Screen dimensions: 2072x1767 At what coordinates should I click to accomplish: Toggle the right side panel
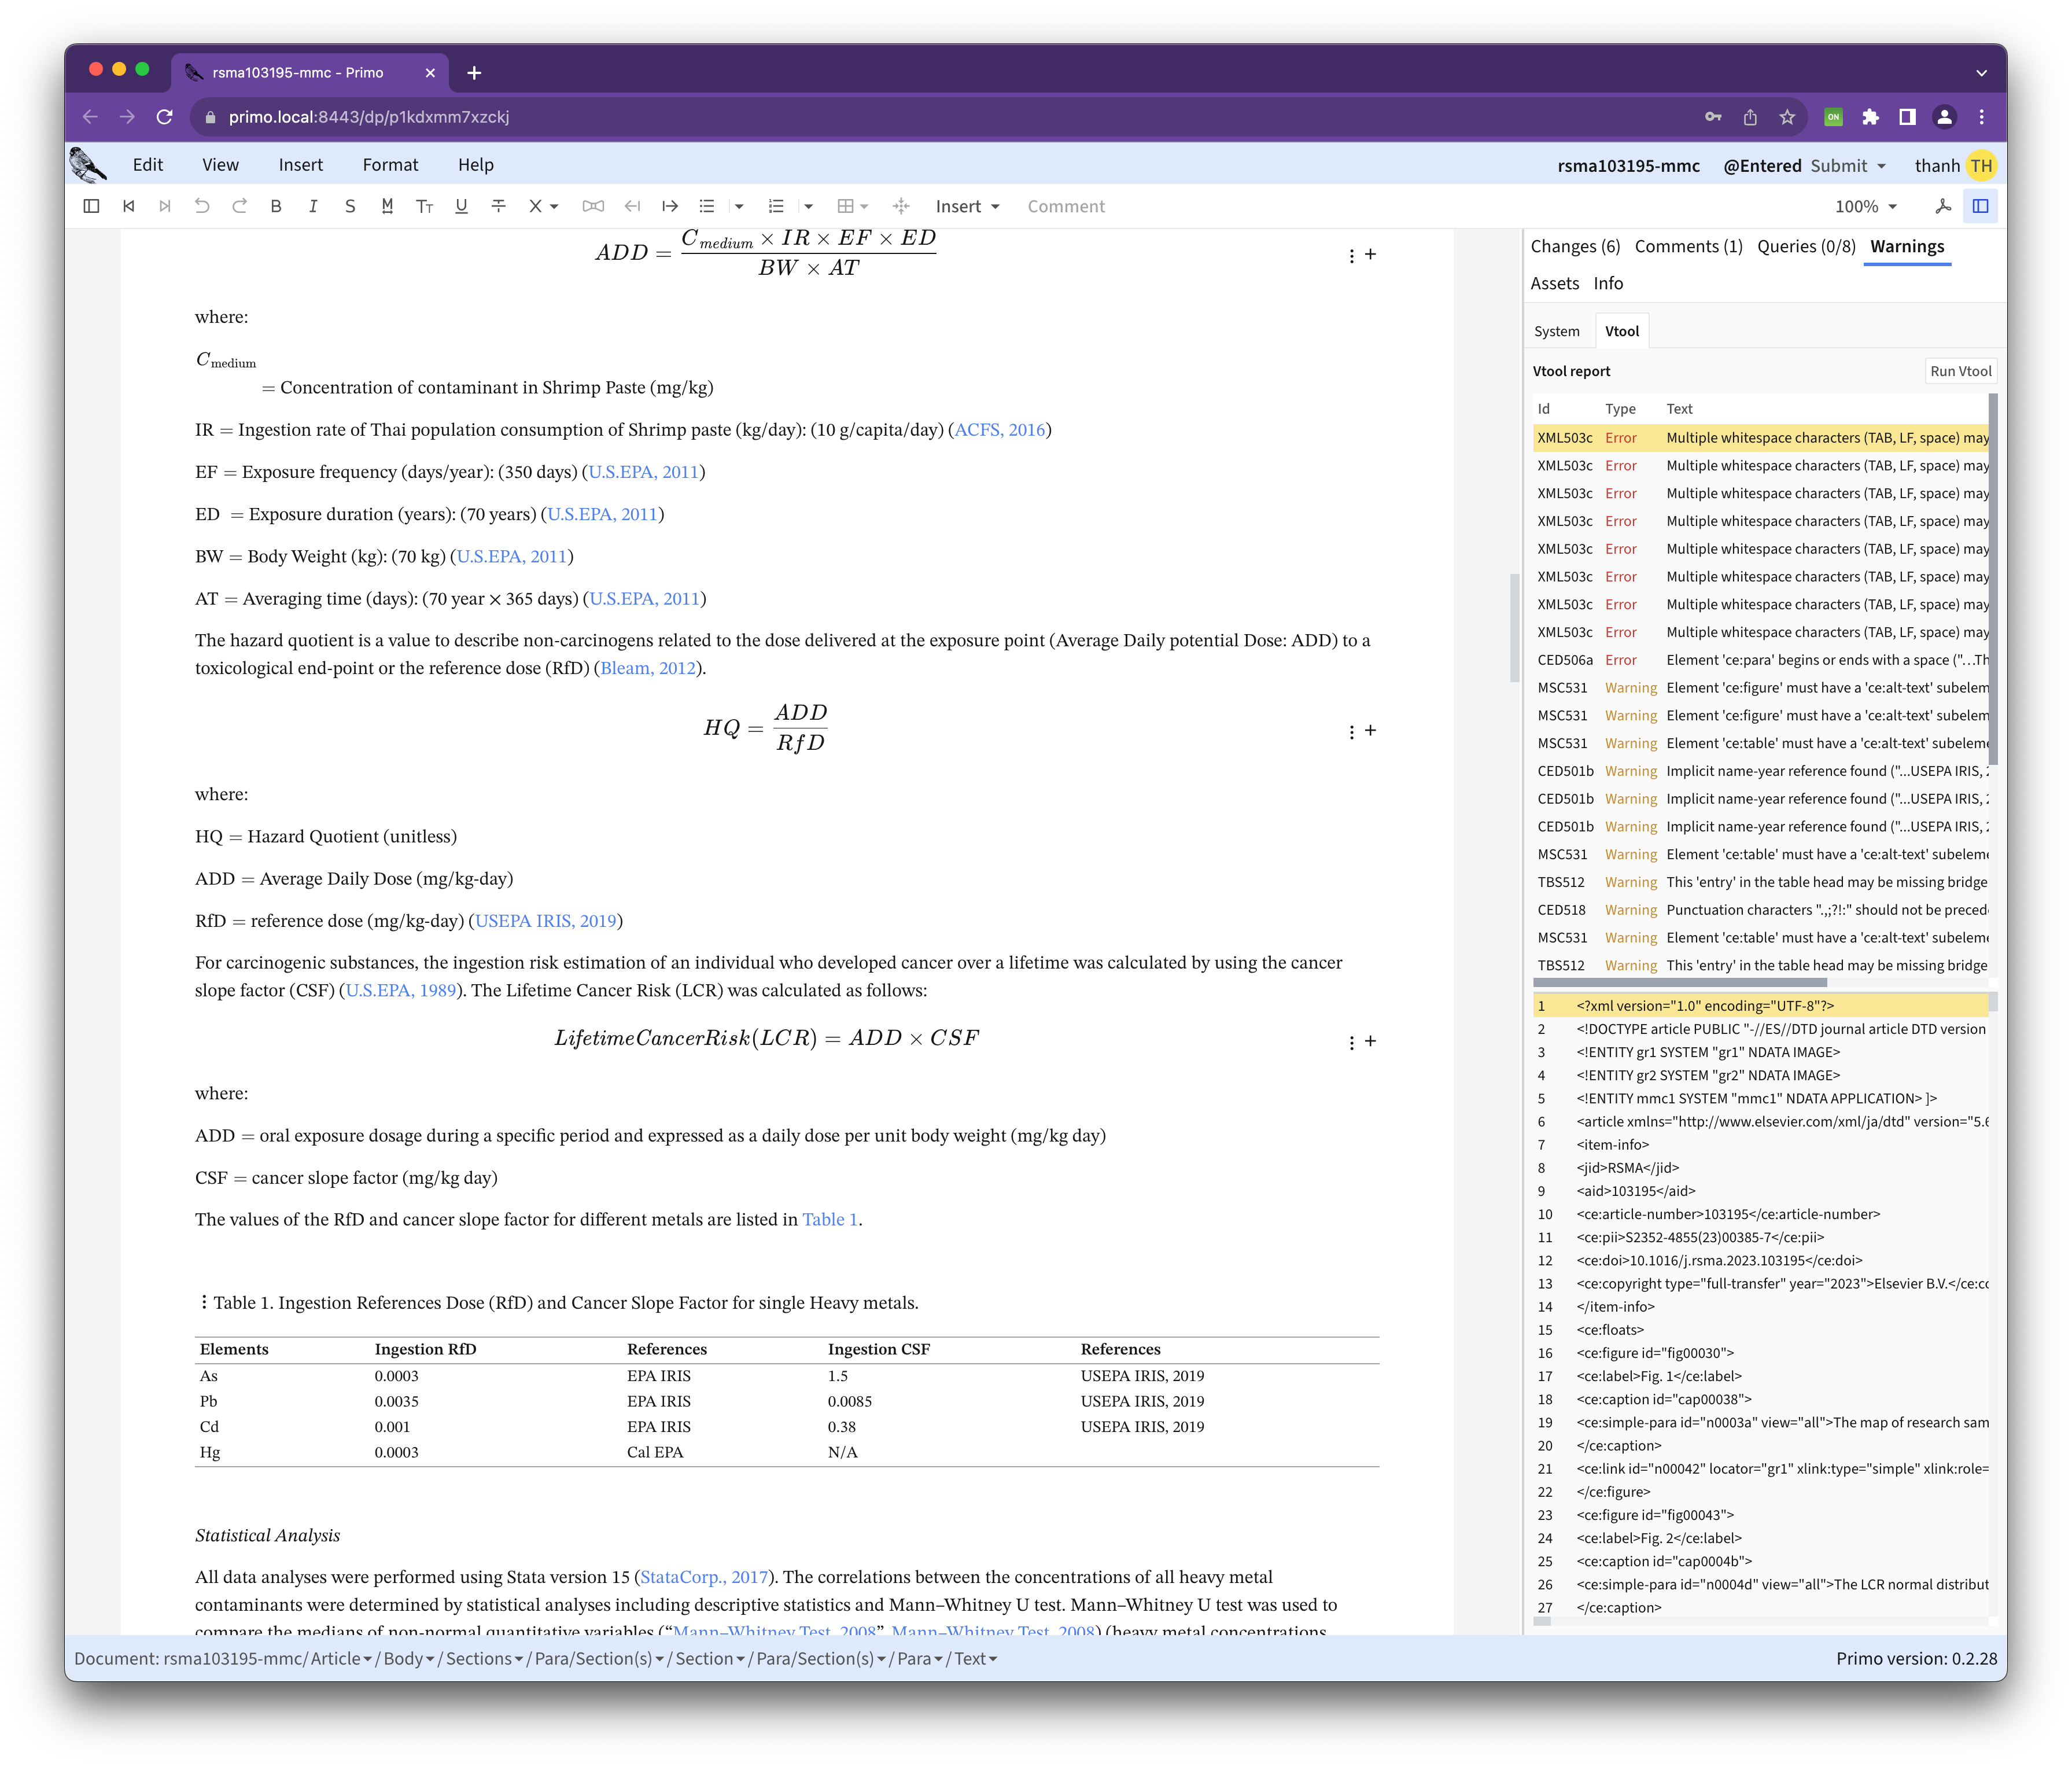pos(1980,206)
